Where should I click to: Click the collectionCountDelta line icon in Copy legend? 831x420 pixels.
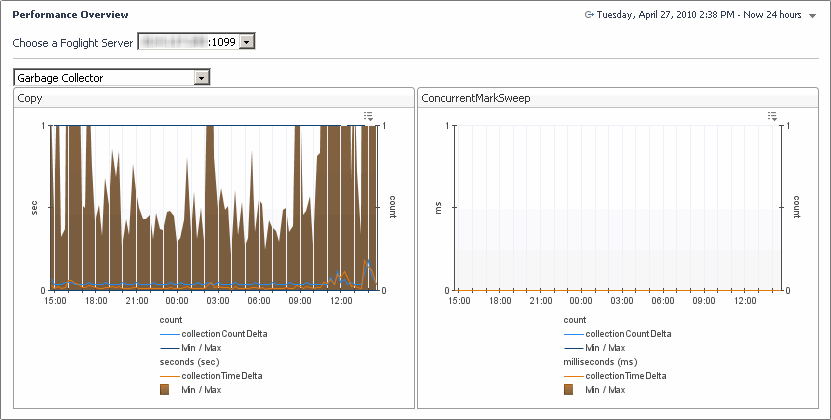[x=168, y=333]
